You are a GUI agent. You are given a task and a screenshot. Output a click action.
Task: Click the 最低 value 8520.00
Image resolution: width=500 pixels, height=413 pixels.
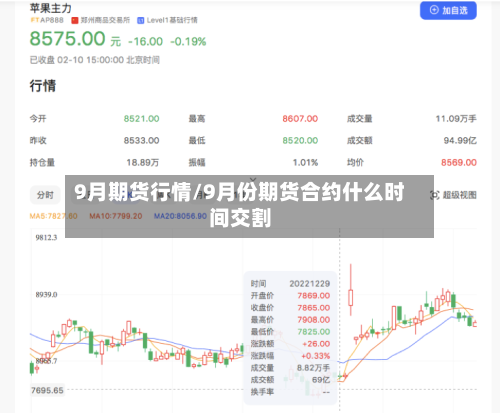pos(300,141)
